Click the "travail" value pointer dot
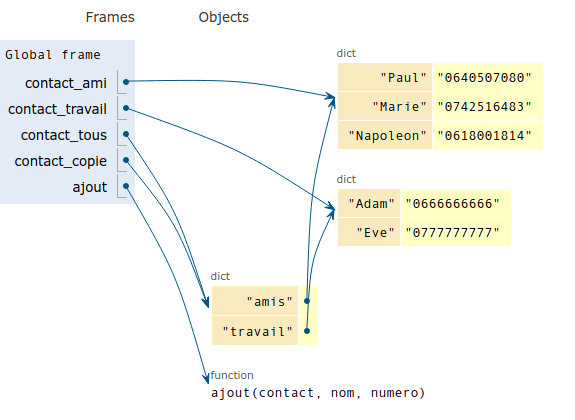575x420 pixels. (307, 331)
